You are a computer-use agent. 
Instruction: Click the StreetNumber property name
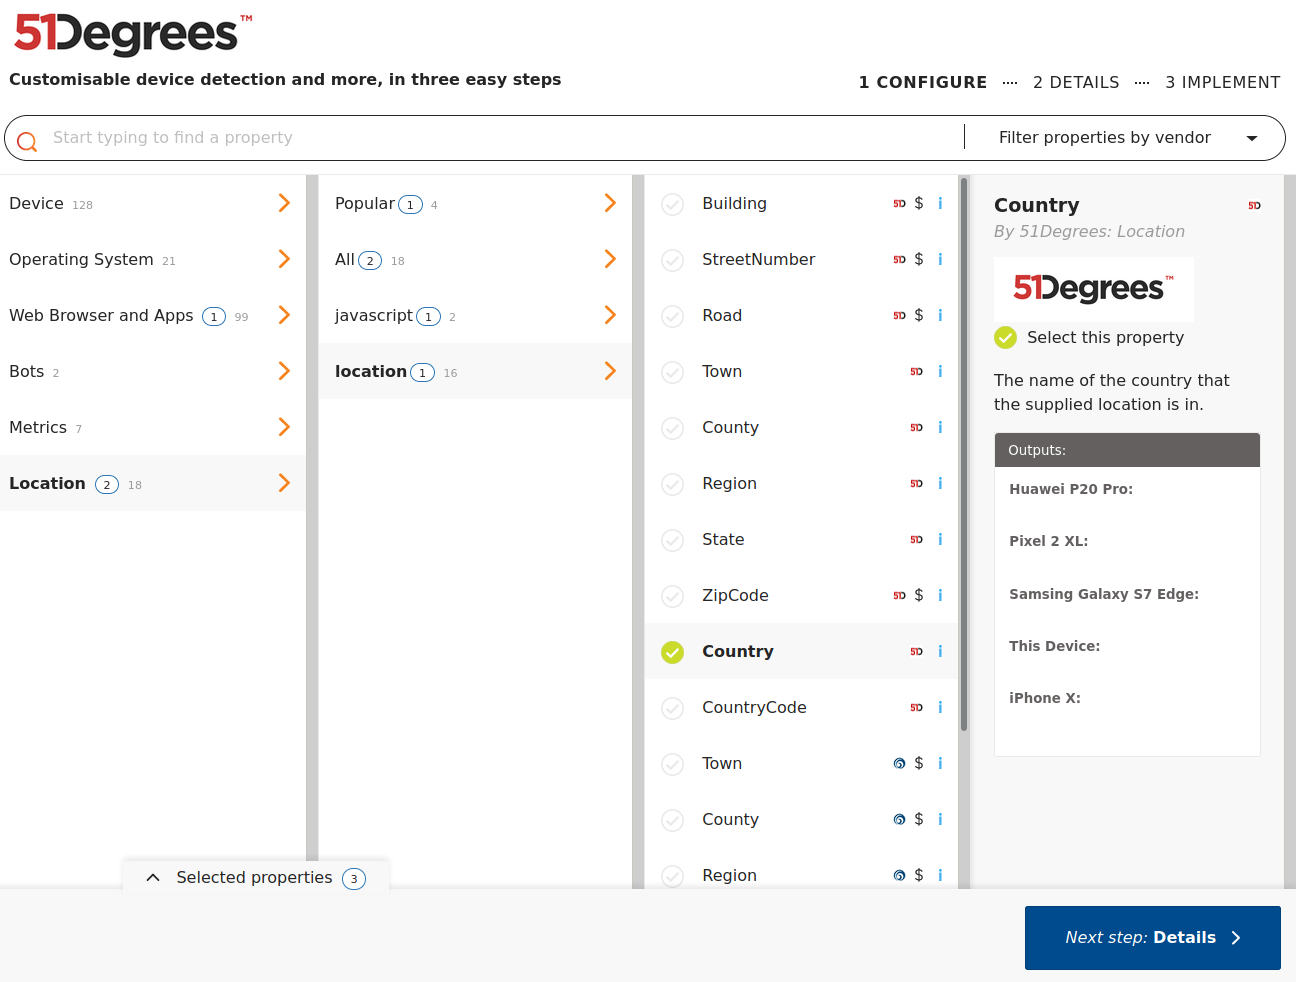[x=758, y=259]
